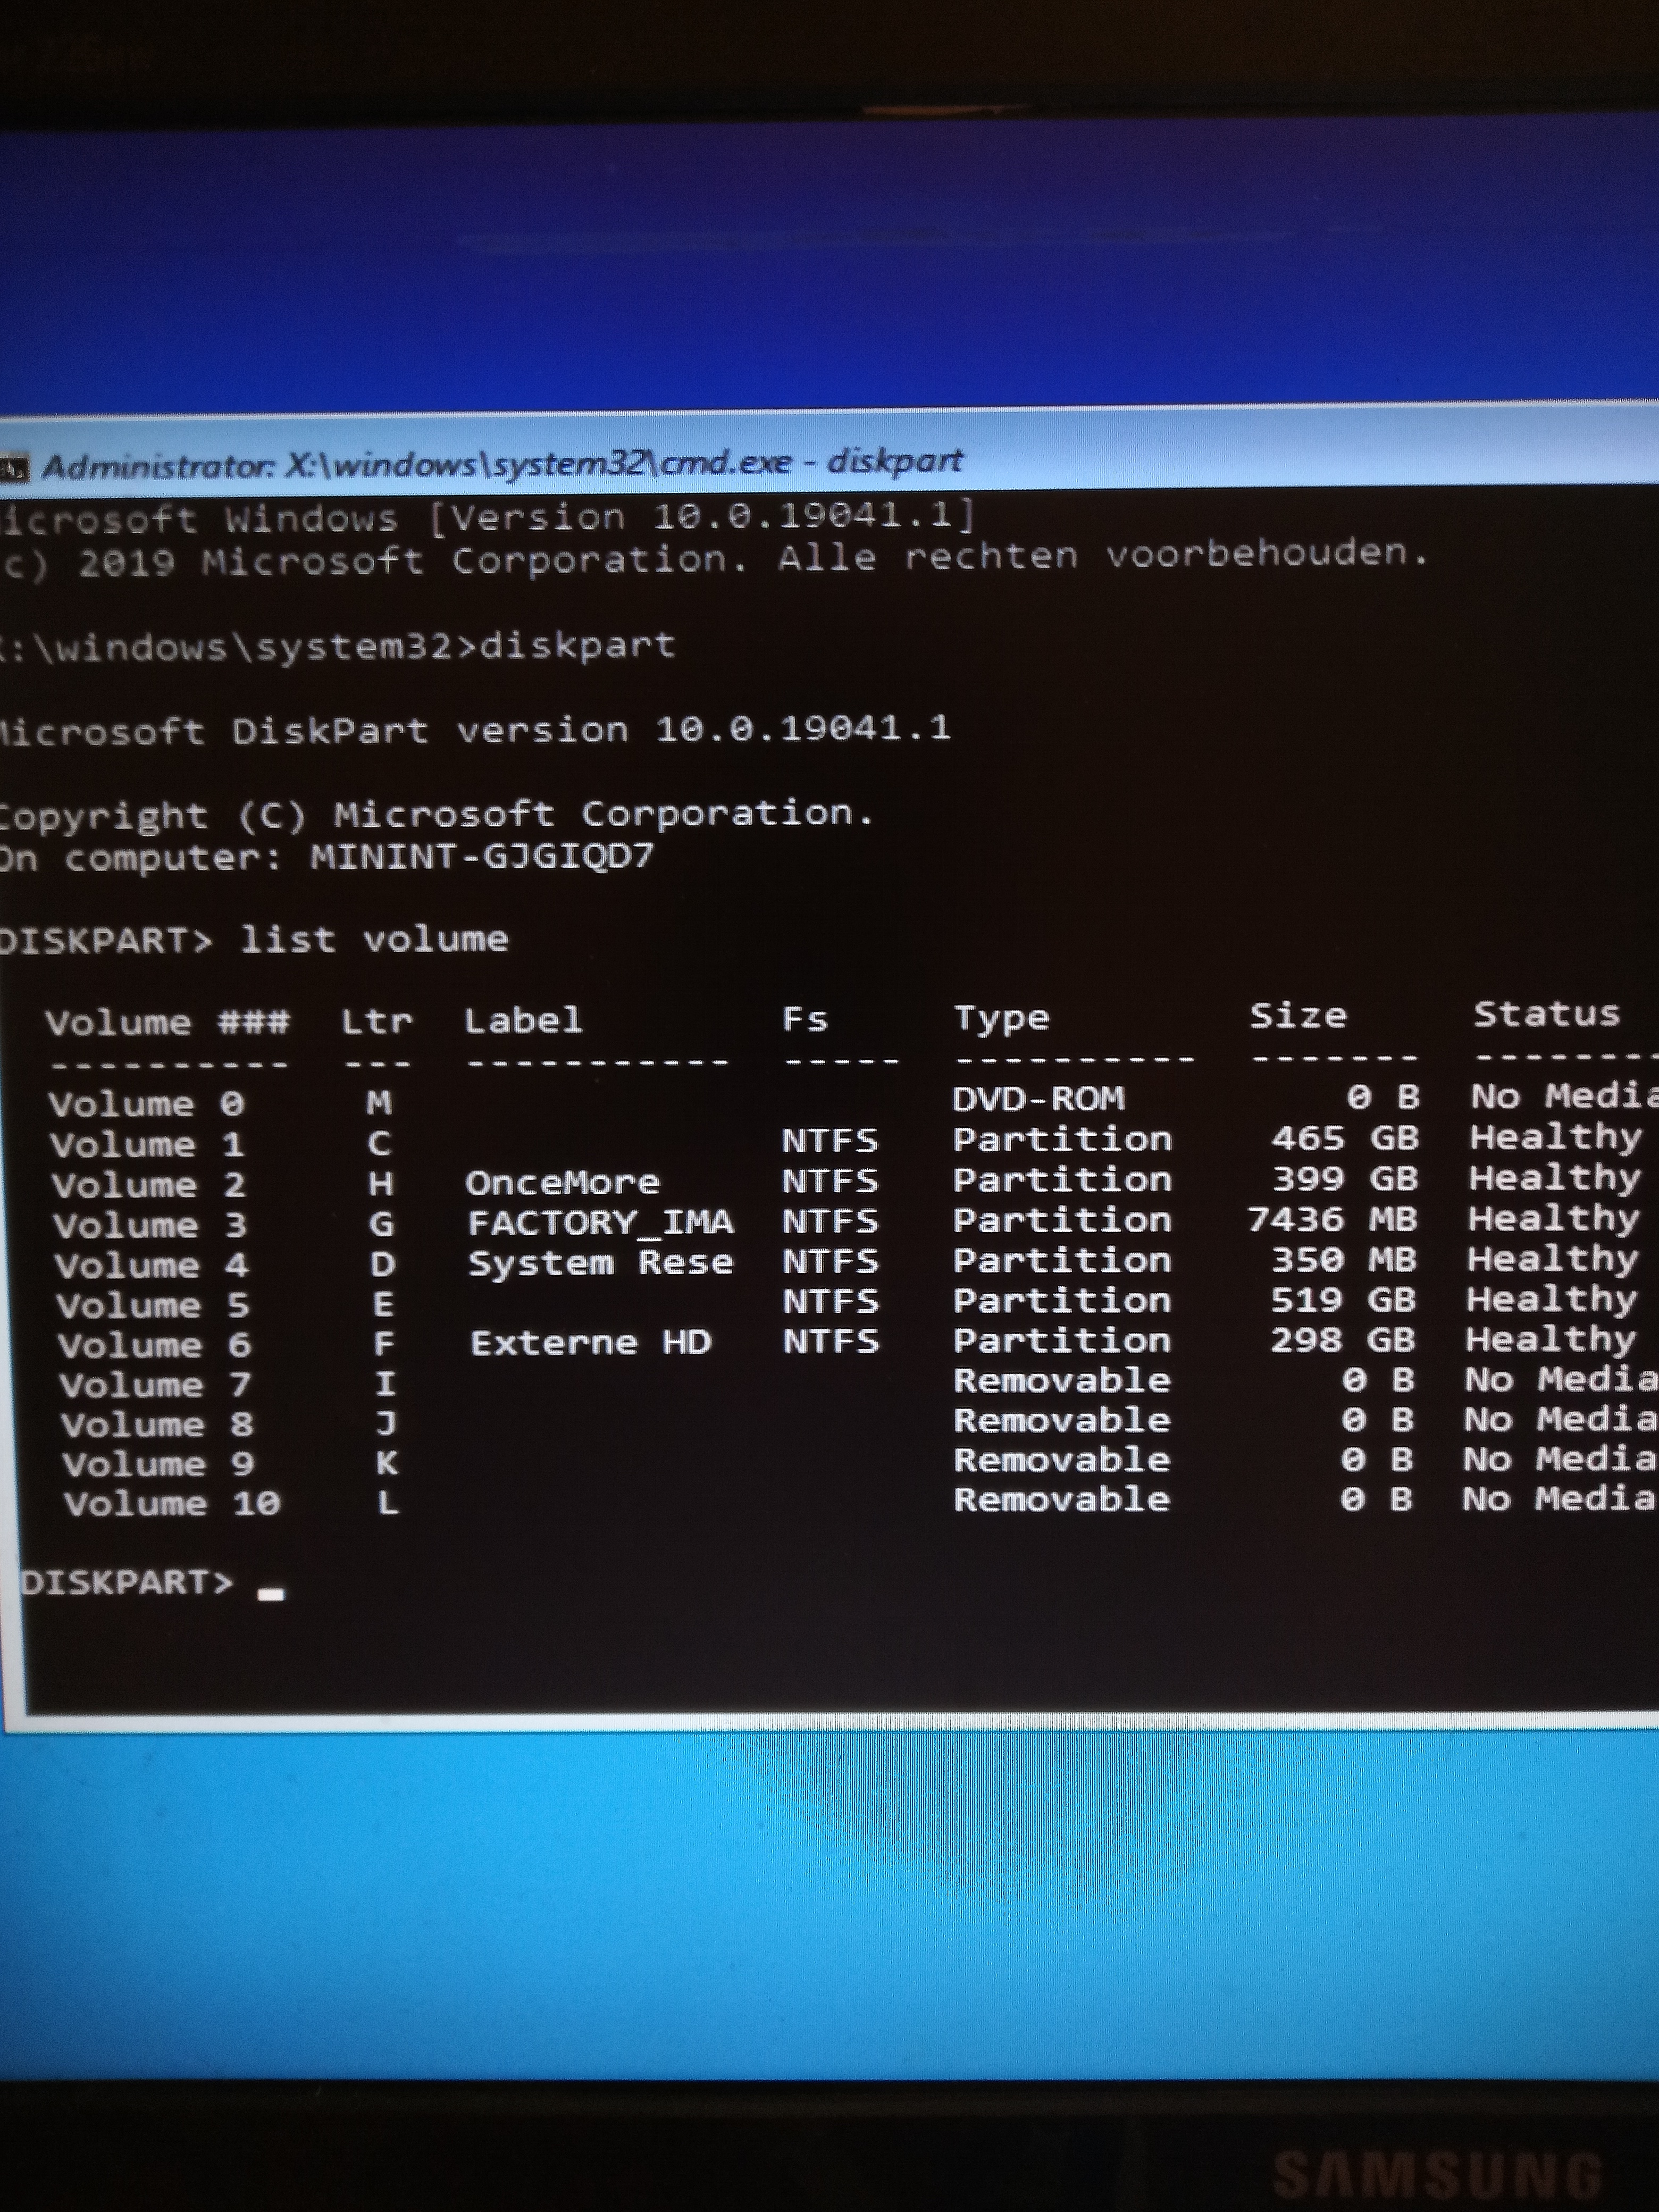Click the 'Status' column header
1659x2212 pixels.
click(1546, 1014)
